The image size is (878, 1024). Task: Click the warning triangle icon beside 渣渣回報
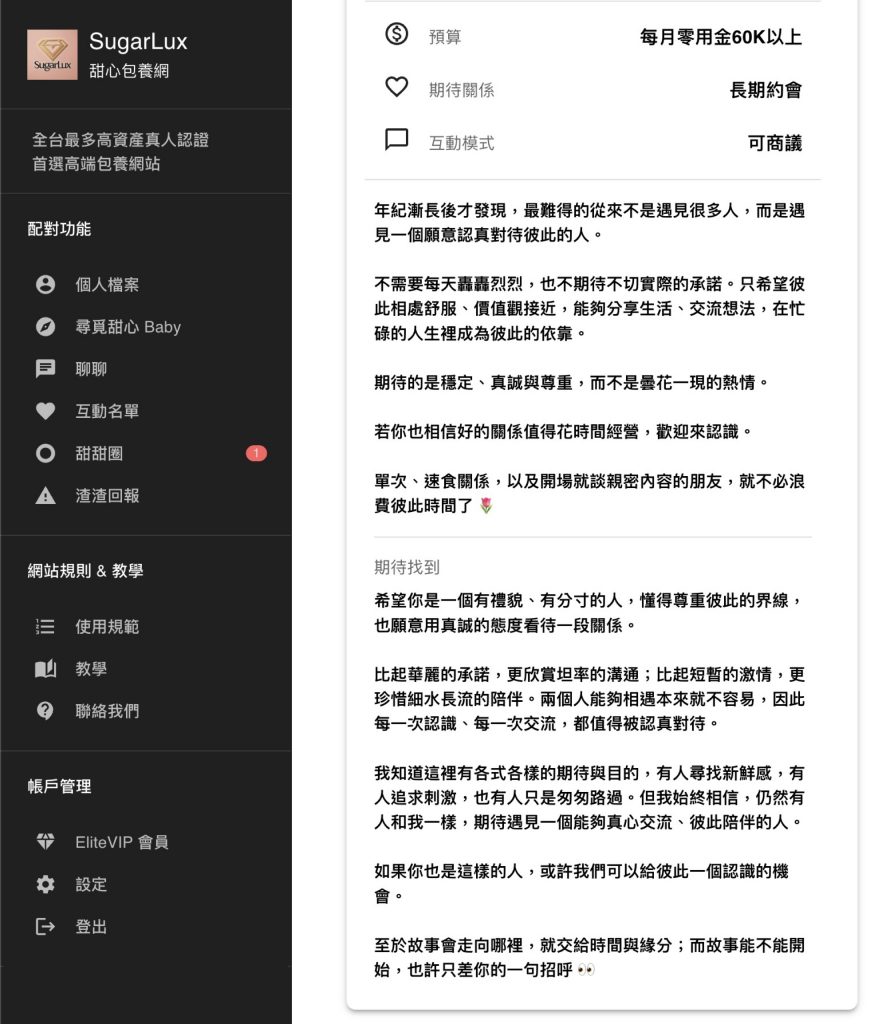pyautogui.click(x=45, y=496)
